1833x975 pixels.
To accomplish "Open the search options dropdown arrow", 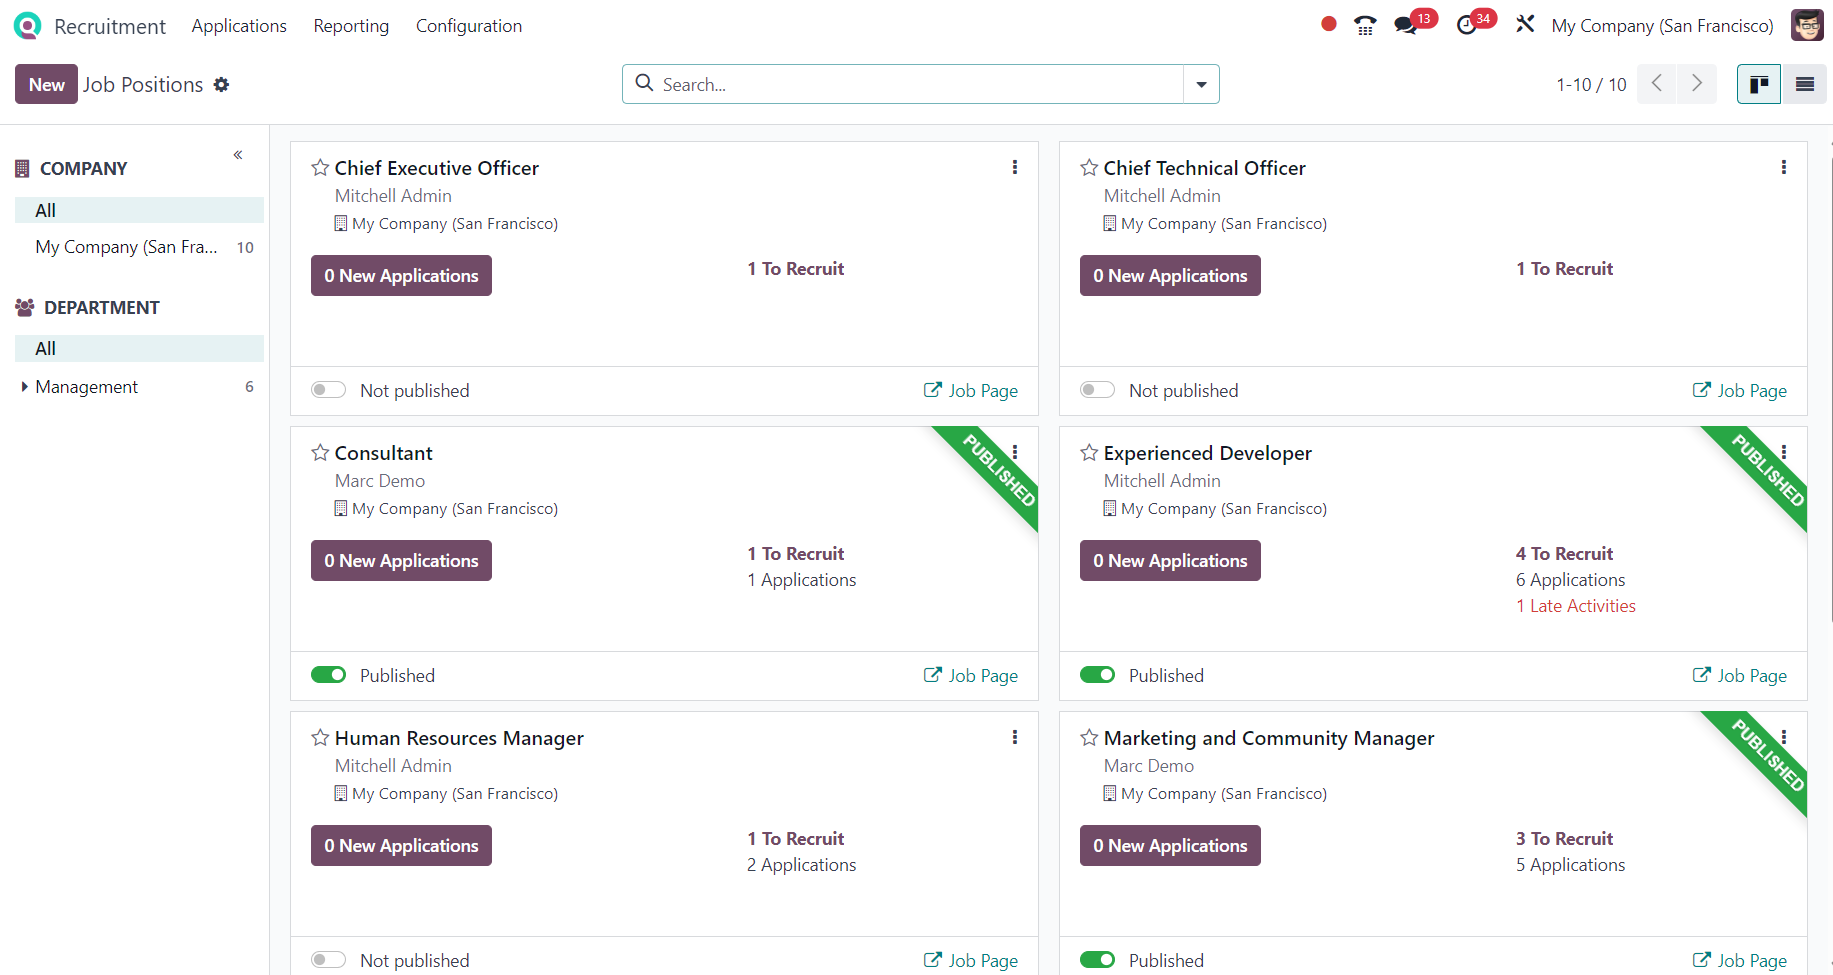I will click(1201, 85).
